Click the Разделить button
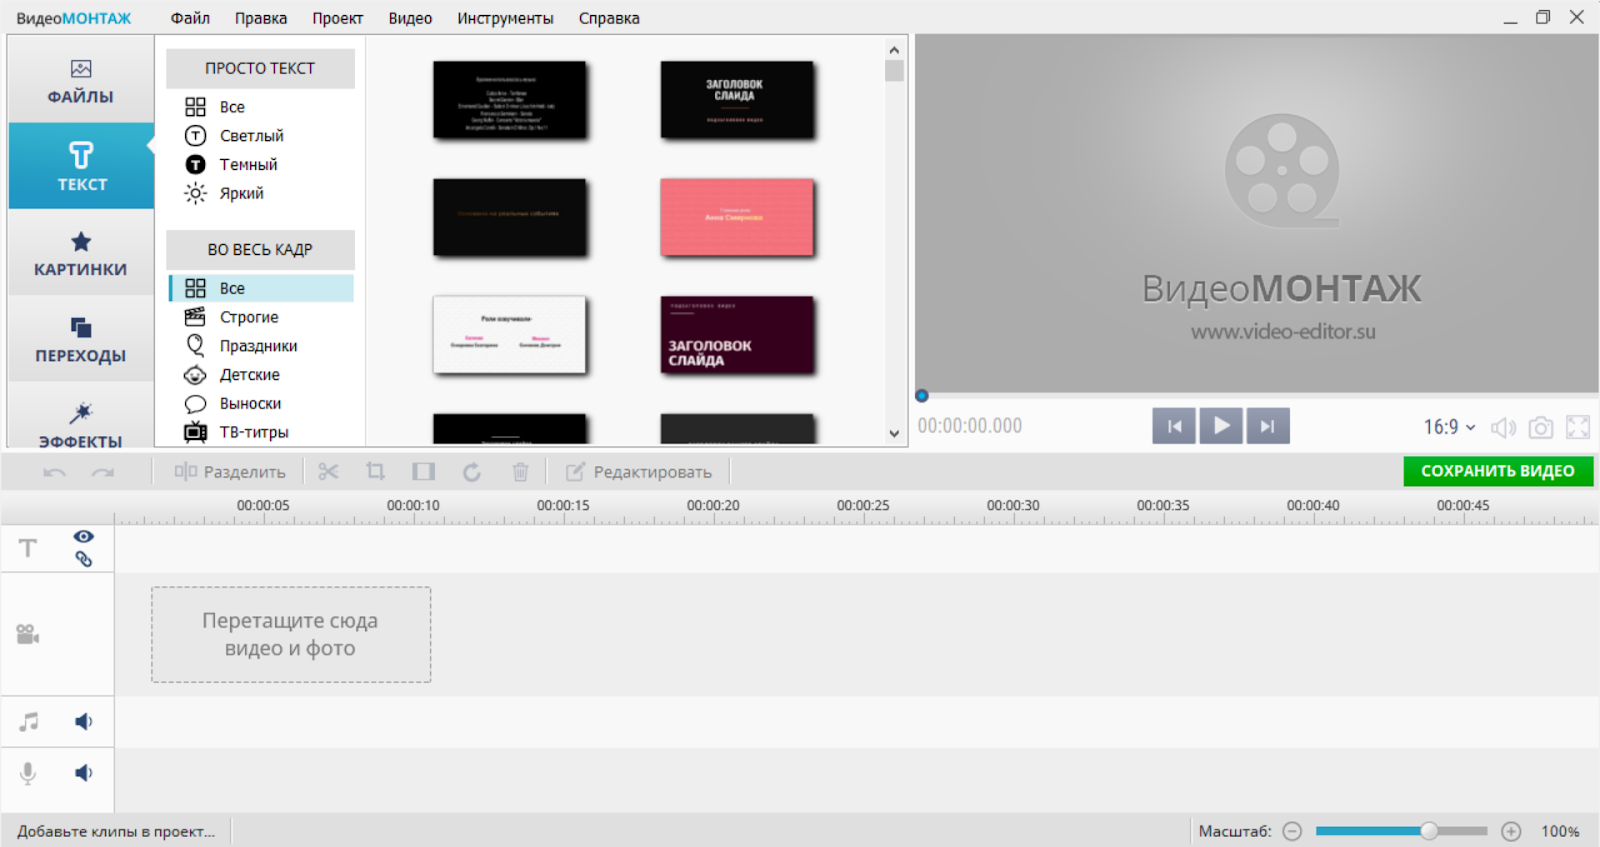The height and width of the screenshot is (847, 1600). pos(230,472)
